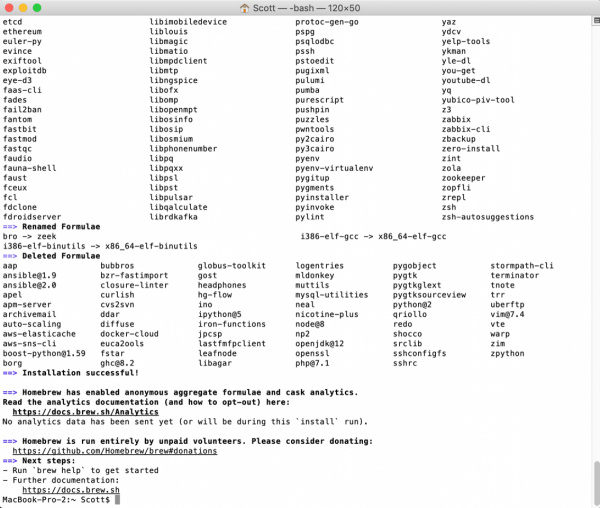The width and height of the screenshot is (600, 508).
Task: Click the 'globus-toolkit' deleted formula
Action: coord(232,266)
